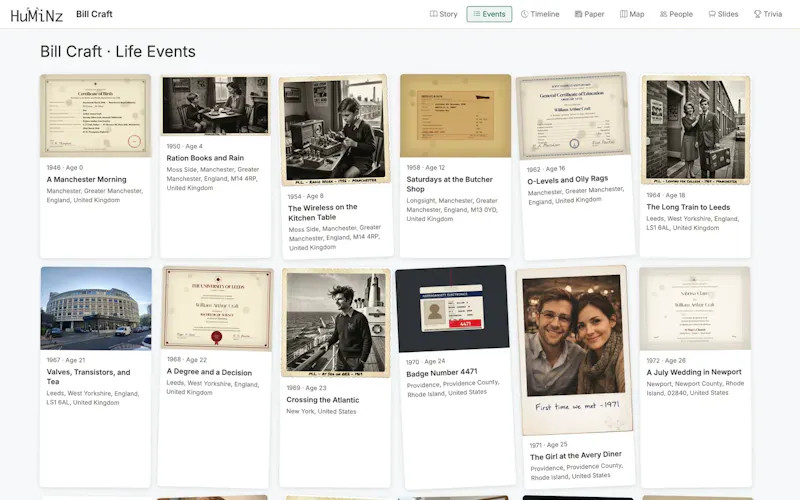Click the '1971 · Age 25' date label
The width and height of the screenshot is (800, 500).
tap(548, 445)
